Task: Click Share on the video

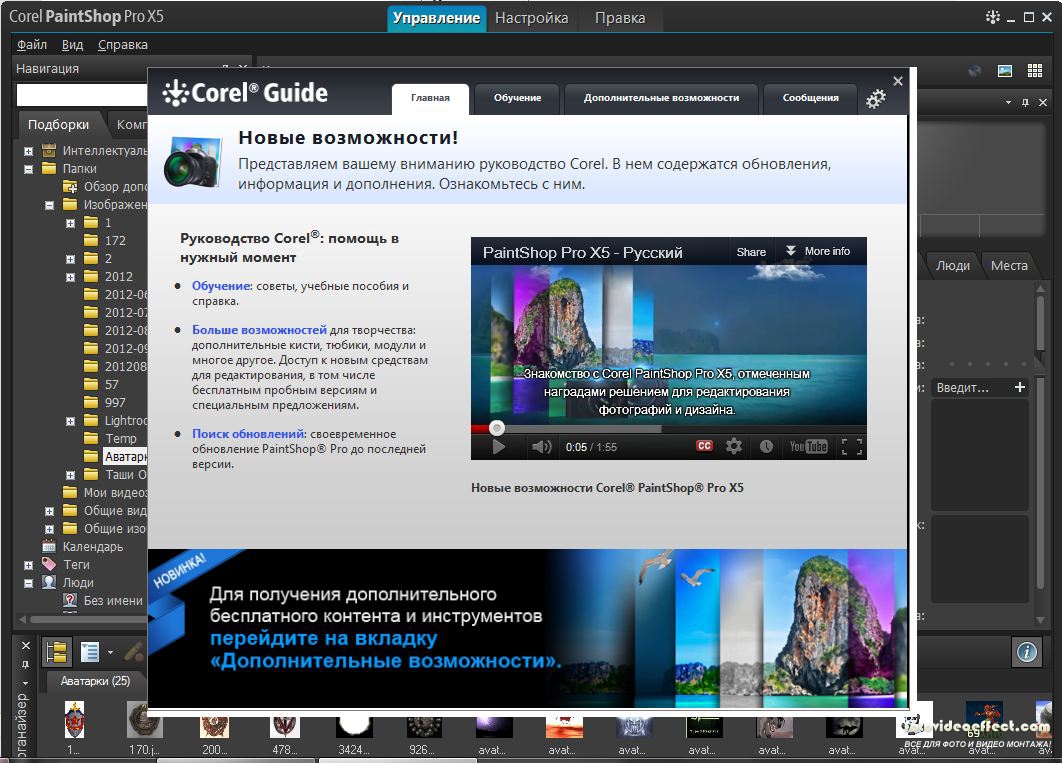Action: tap(751, 252)
